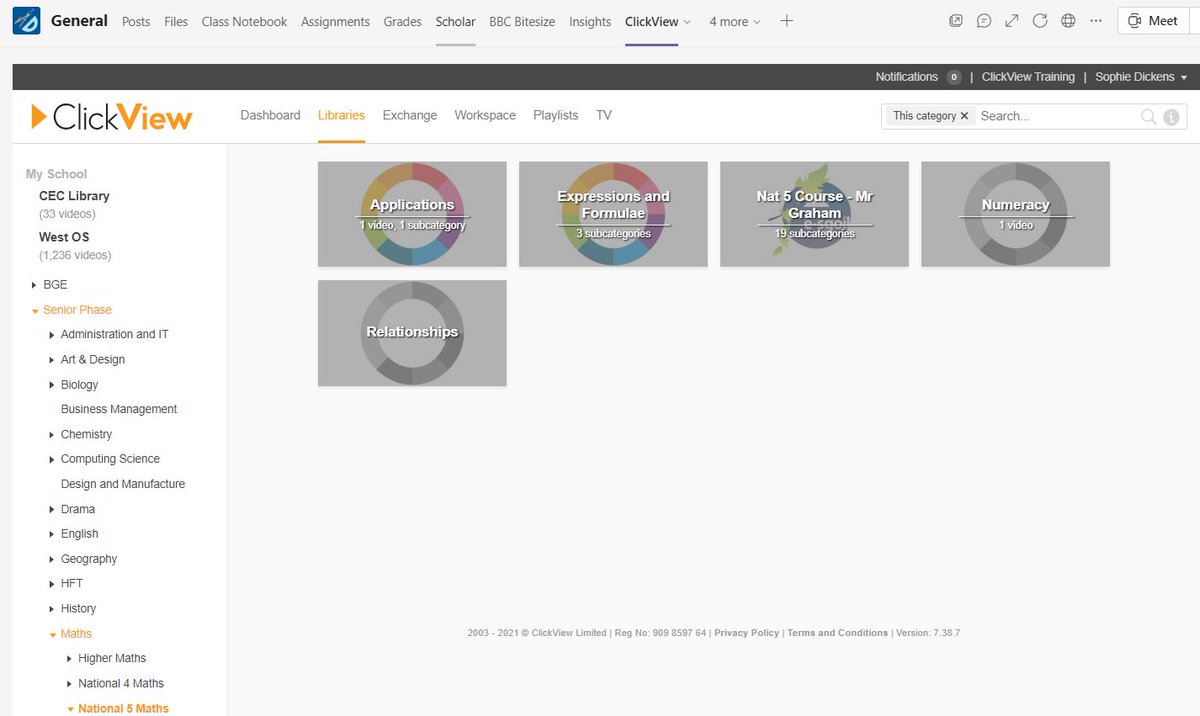Viewport: 1200px width, 716px height.
Task: Open the BBC Bitesize tab
Action: [522, 21]
